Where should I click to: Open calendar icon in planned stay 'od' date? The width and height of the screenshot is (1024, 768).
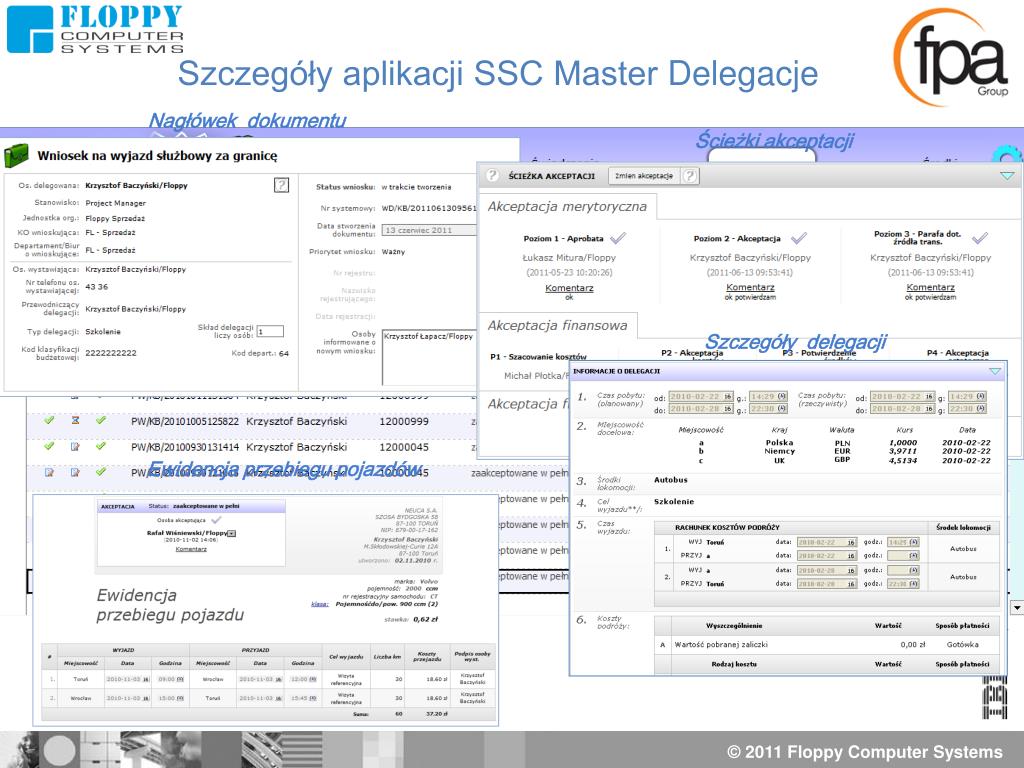[728, 396]
